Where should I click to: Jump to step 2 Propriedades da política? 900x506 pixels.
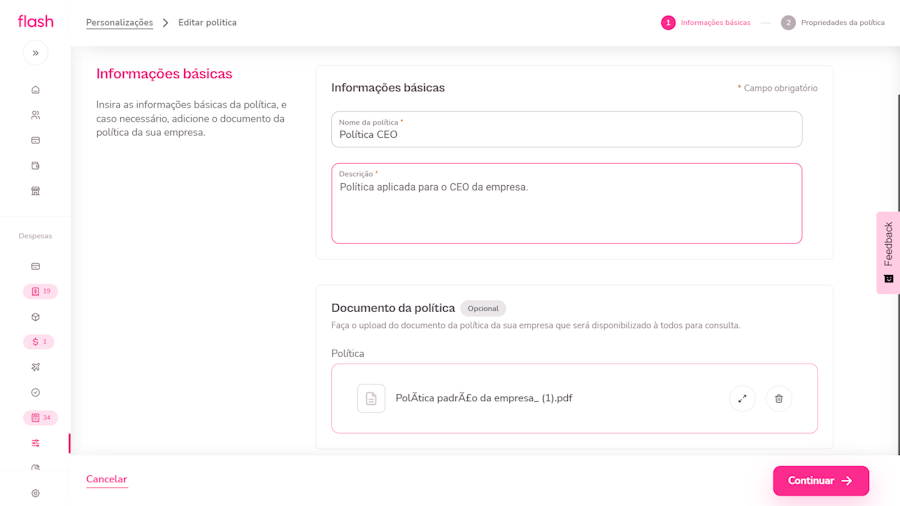[832, 22]
